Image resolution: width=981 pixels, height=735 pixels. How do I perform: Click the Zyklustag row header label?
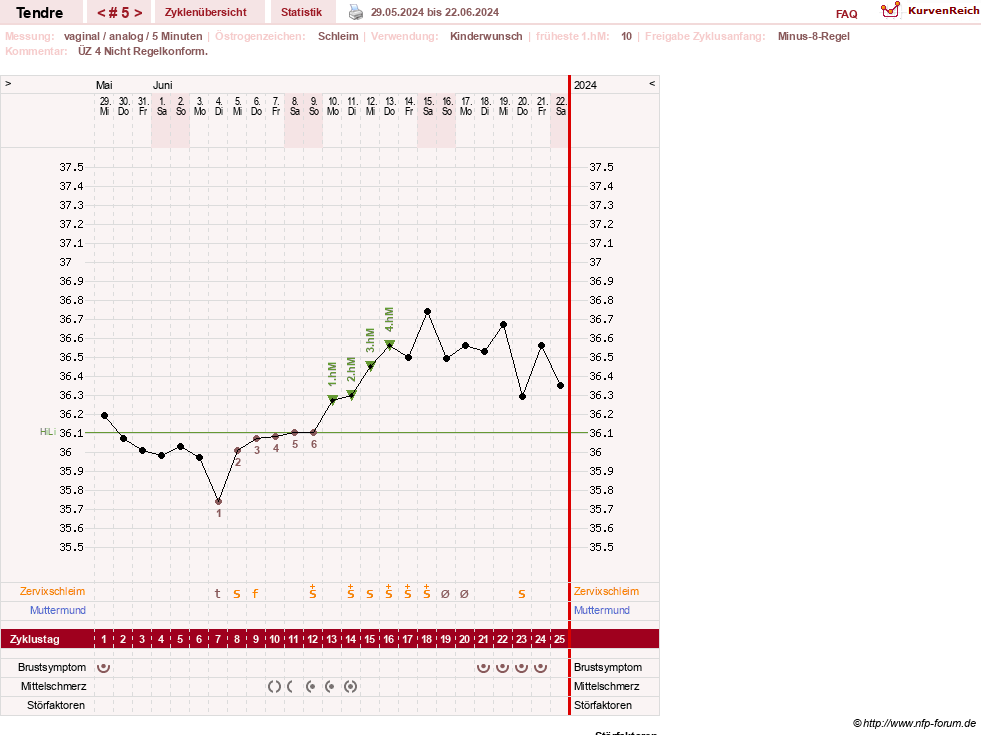click(34, 639)
